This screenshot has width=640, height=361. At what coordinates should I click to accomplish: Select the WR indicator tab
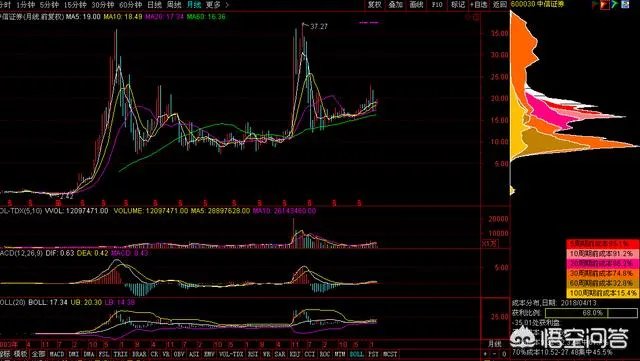267,354
